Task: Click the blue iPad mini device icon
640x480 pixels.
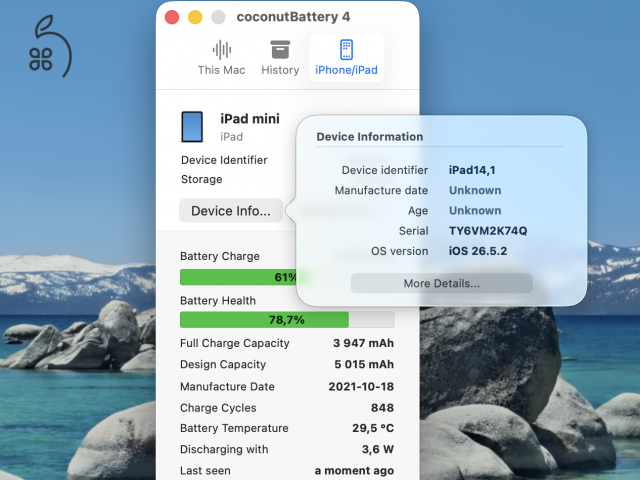Action: 192,127
